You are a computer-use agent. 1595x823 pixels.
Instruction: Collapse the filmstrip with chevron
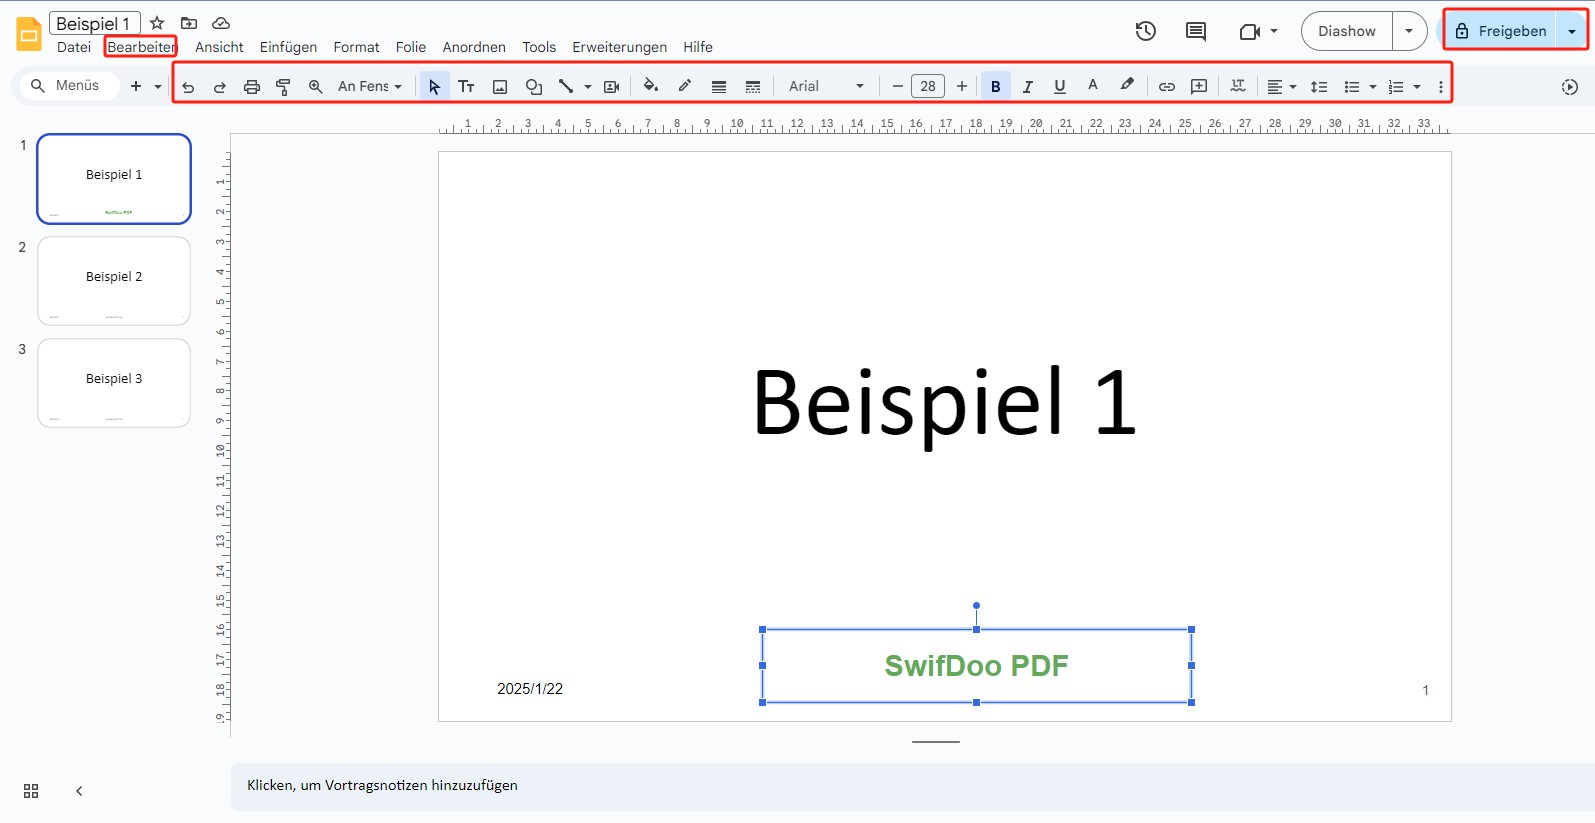(x=79, y=791)
